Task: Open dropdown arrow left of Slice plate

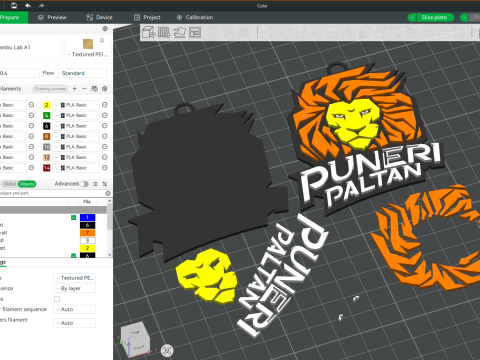Action: tap(412, 17)
